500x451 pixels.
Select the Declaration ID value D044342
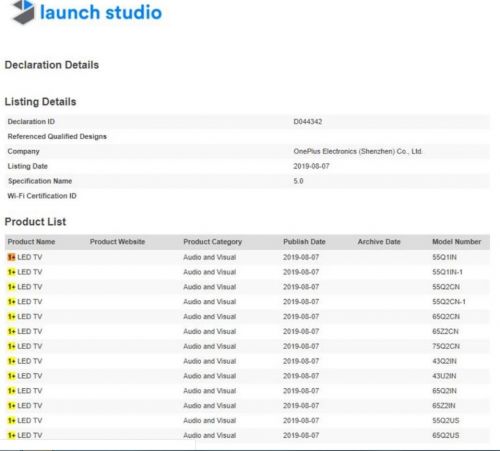(x=308, y=122)
